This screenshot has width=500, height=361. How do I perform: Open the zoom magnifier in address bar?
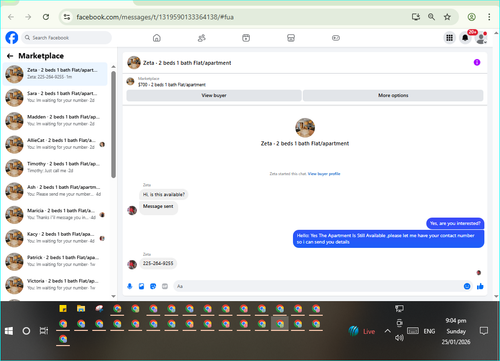[431, 17]
